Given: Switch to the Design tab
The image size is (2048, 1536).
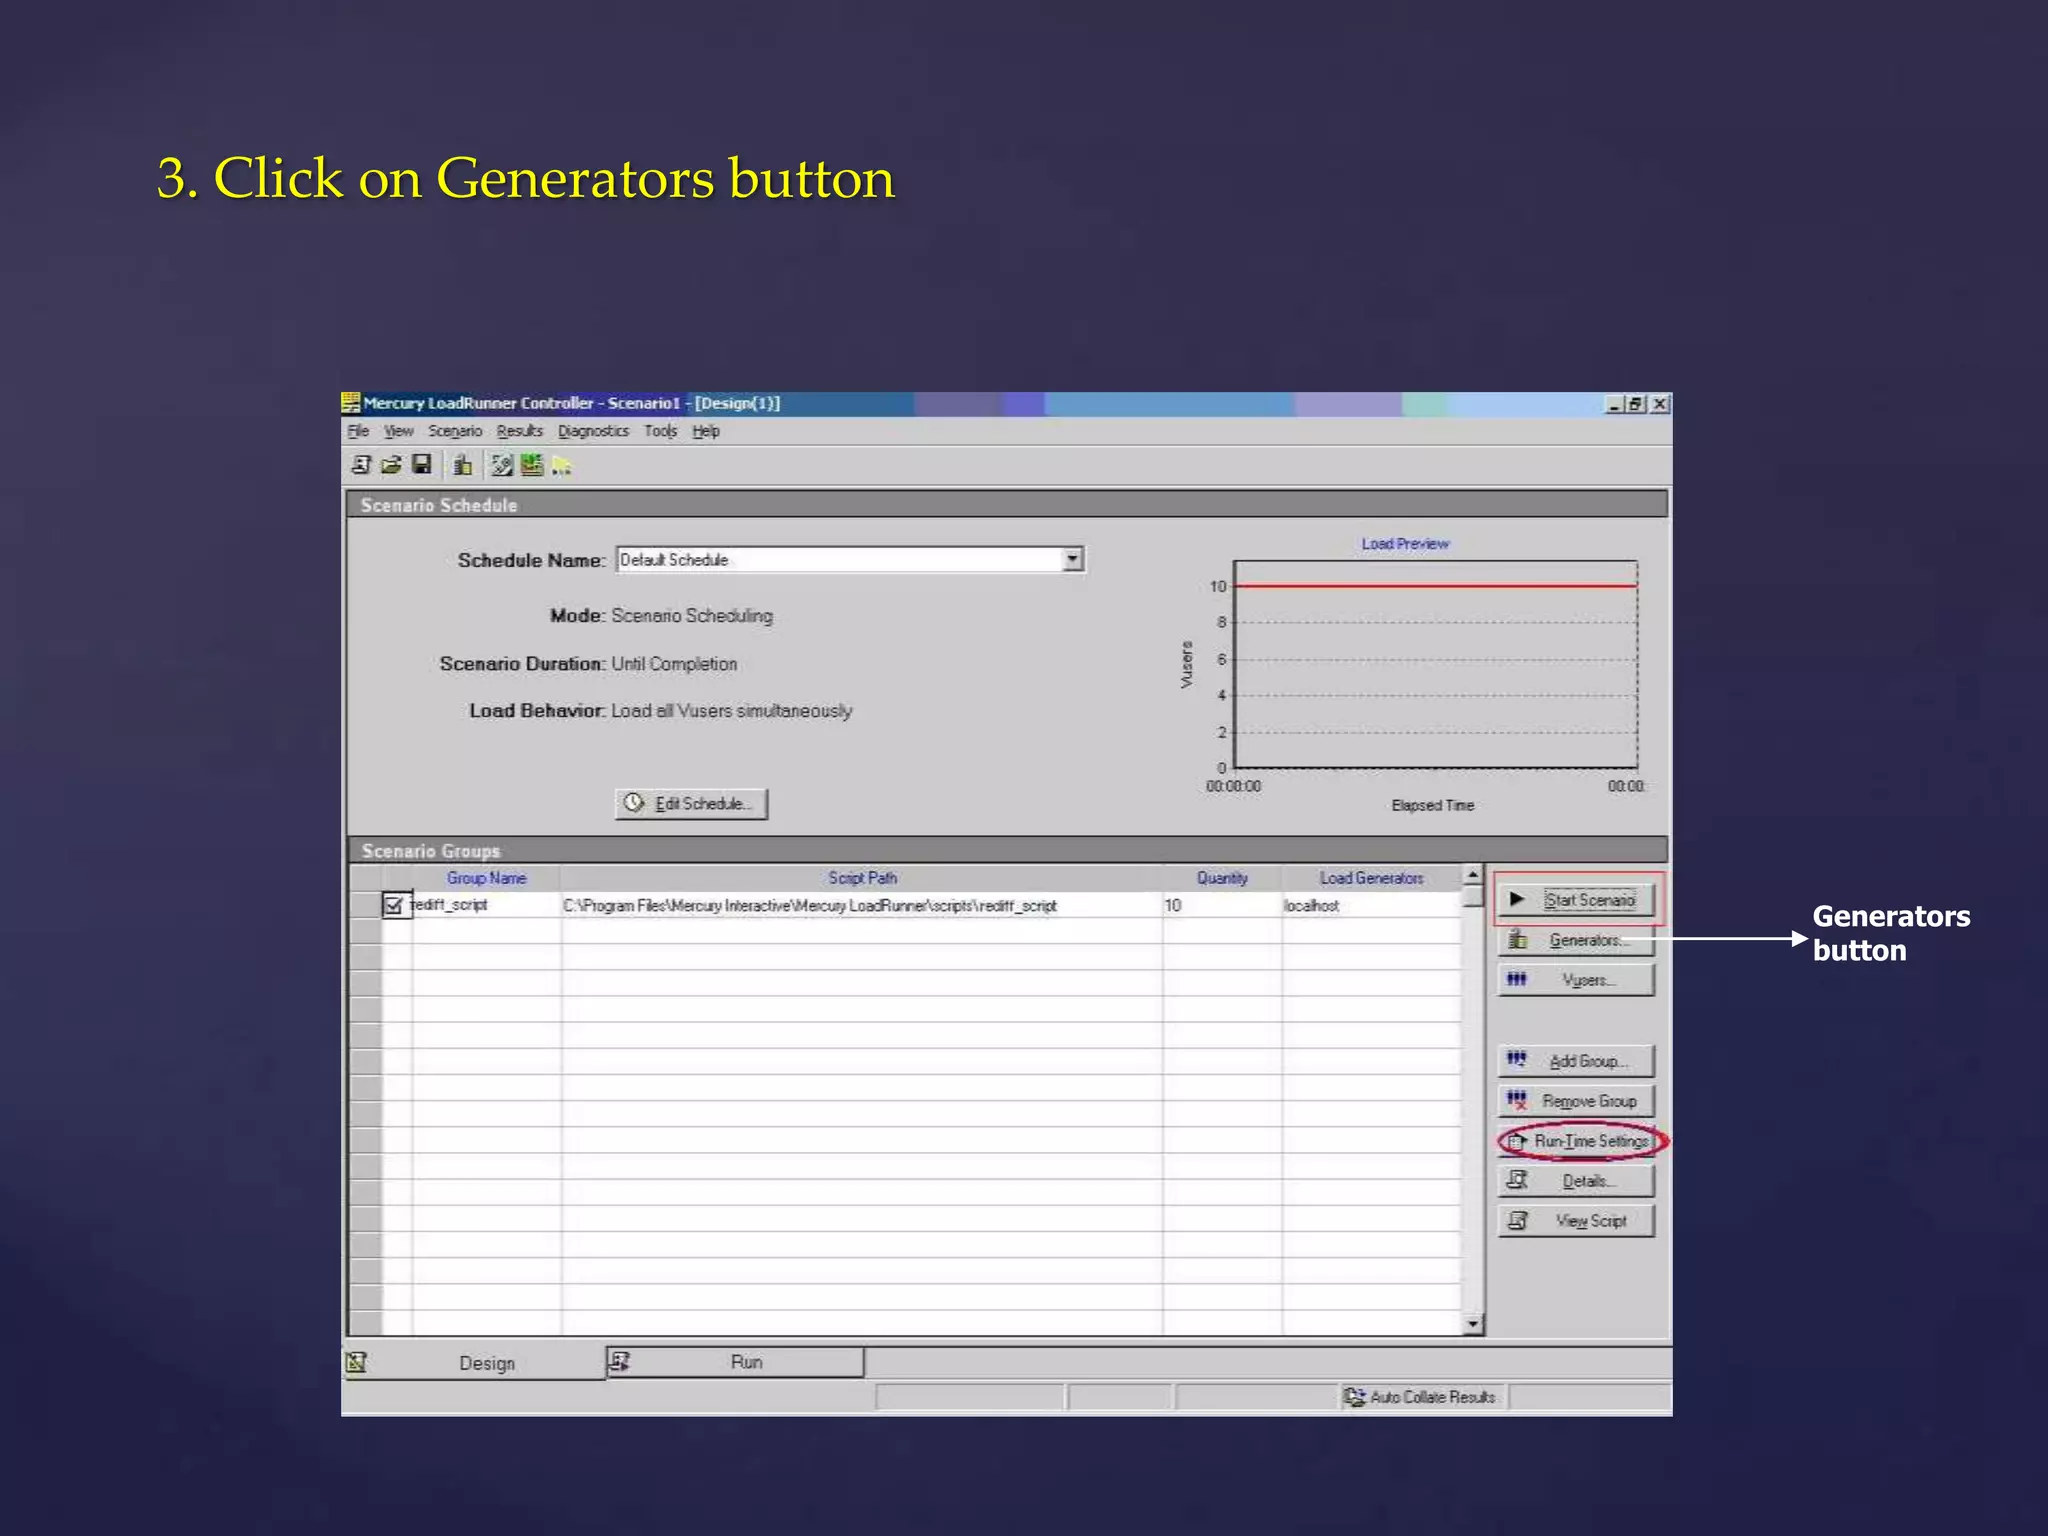Looking at the screenshot, I should coord(474,1363).
